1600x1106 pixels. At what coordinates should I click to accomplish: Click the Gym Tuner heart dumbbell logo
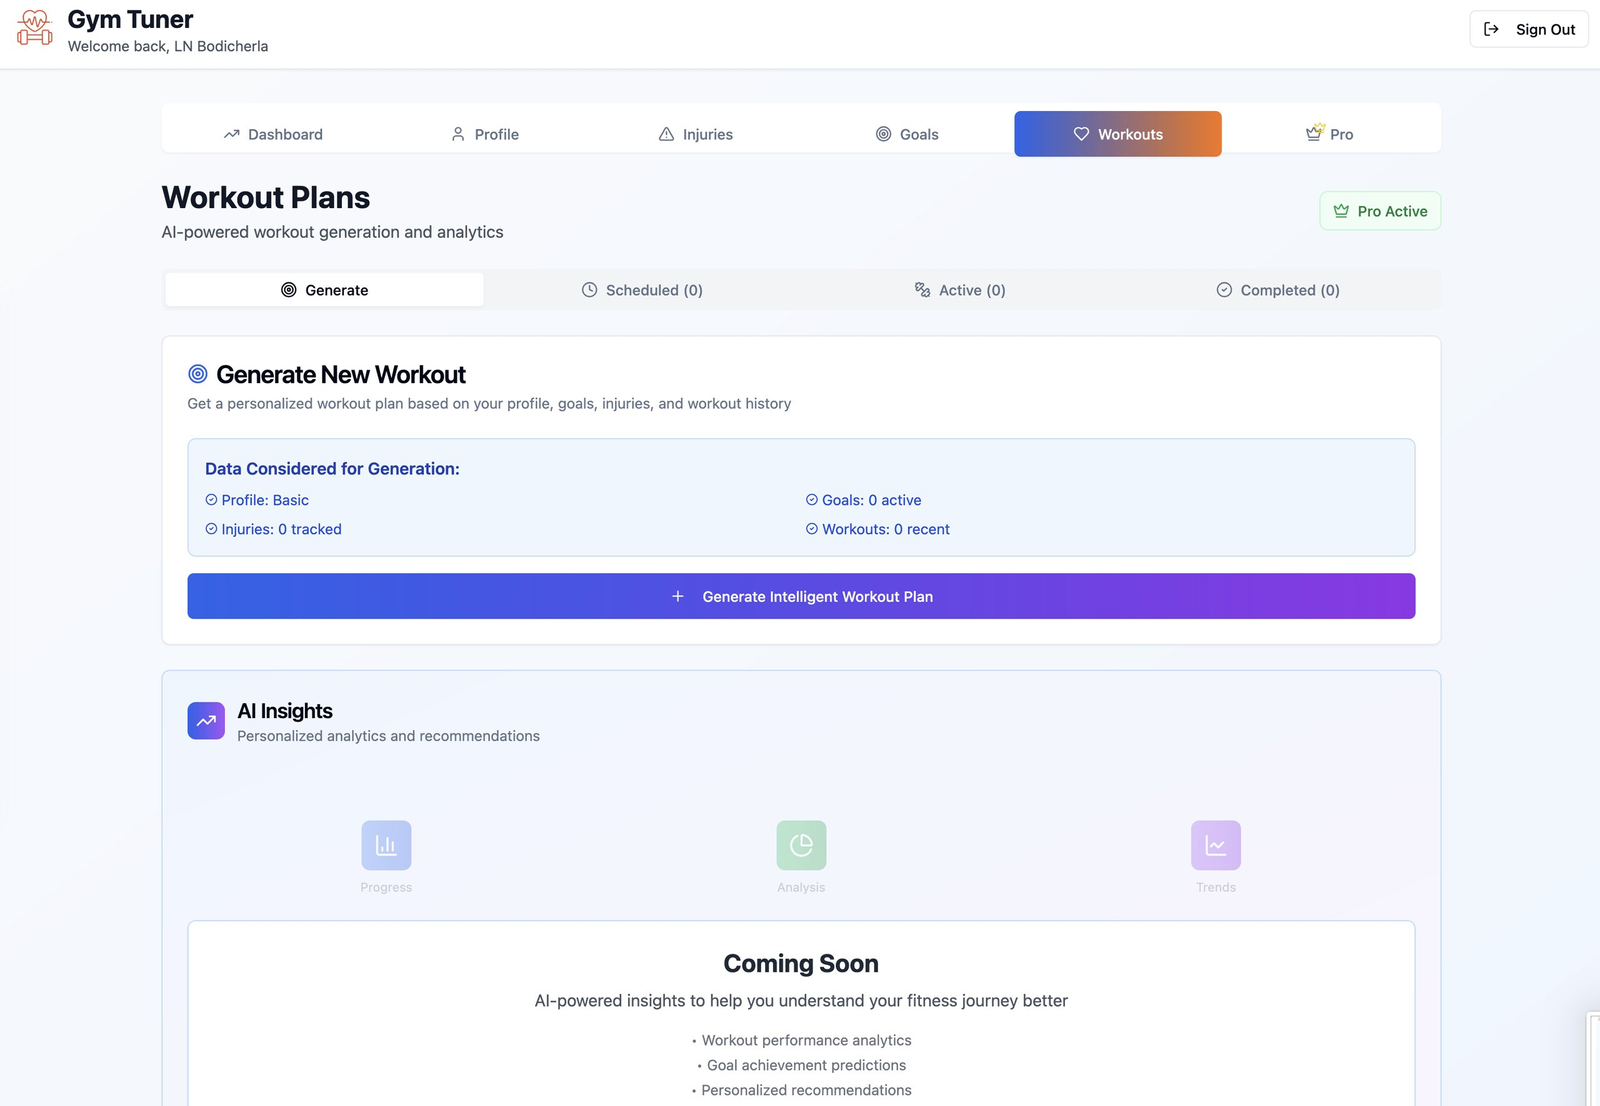[35, 28]
